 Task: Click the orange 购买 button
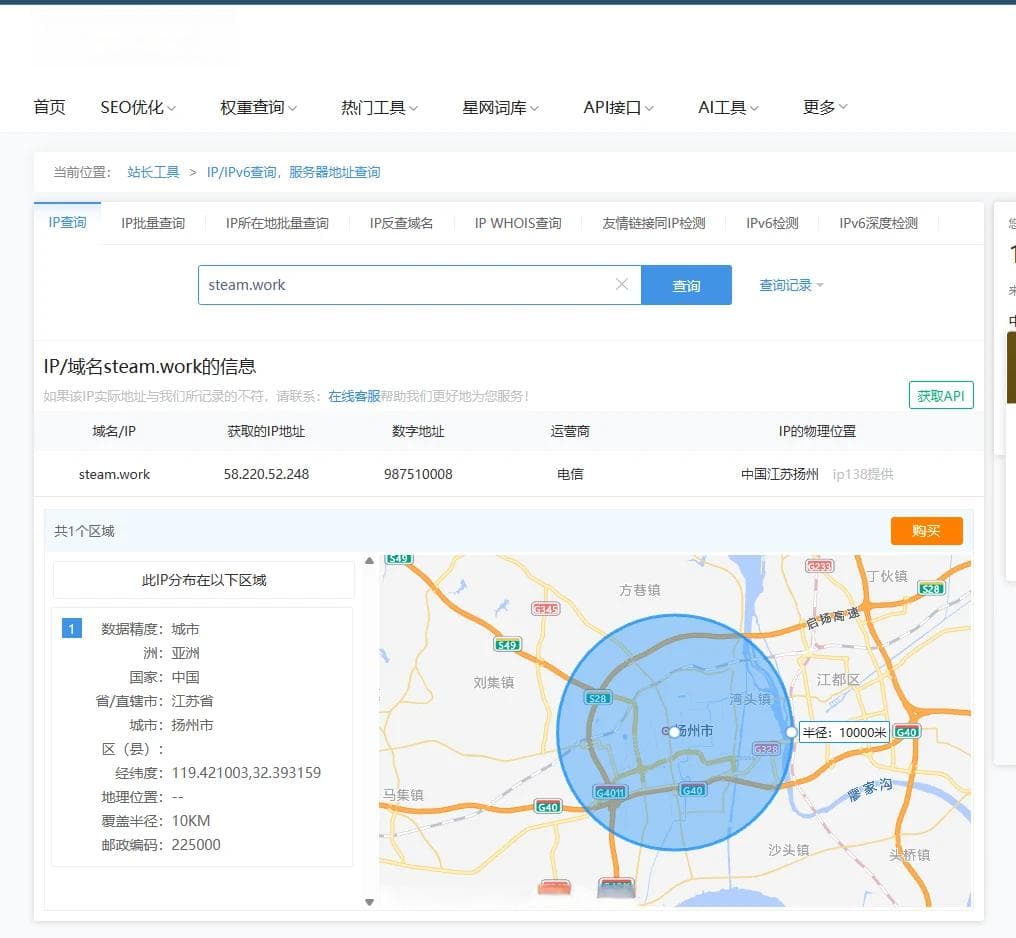point(927,531)
